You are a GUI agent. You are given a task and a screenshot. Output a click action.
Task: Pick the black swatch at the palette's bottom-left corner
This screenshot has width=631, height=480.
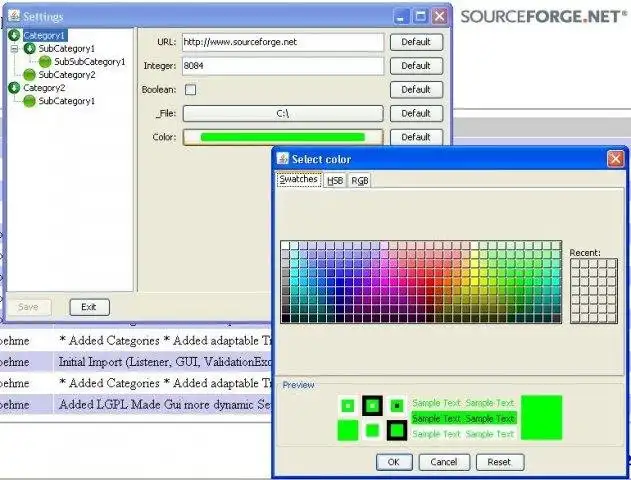(x=285, y=318)
